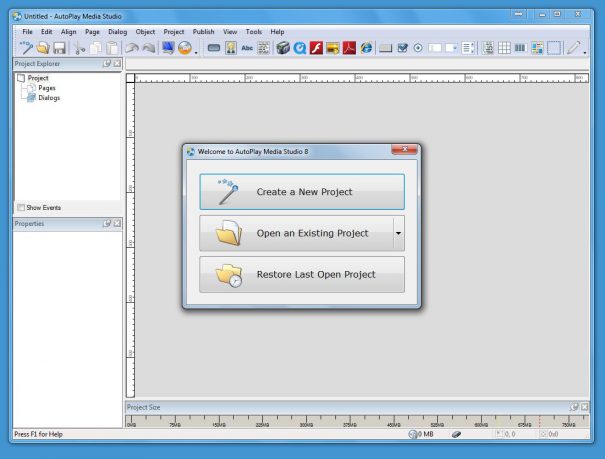The height and width of the screenshot is (459, 605).
Task: Click the Preview monitor toolbar icon
Action: [x=168, y=48]
